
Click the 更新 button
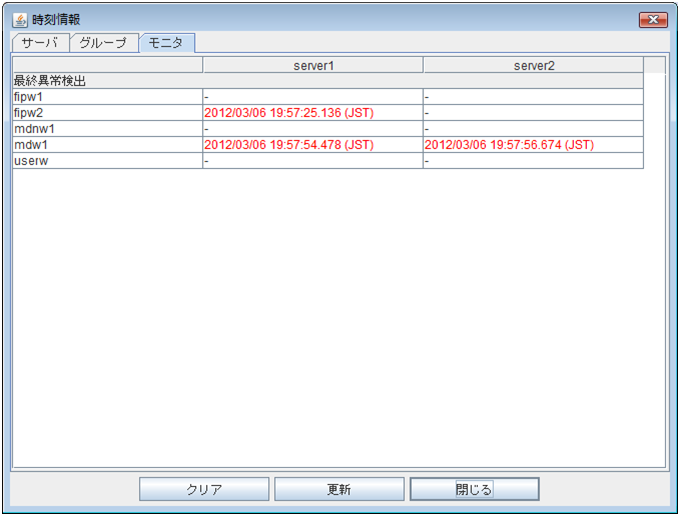click(339, 489)
